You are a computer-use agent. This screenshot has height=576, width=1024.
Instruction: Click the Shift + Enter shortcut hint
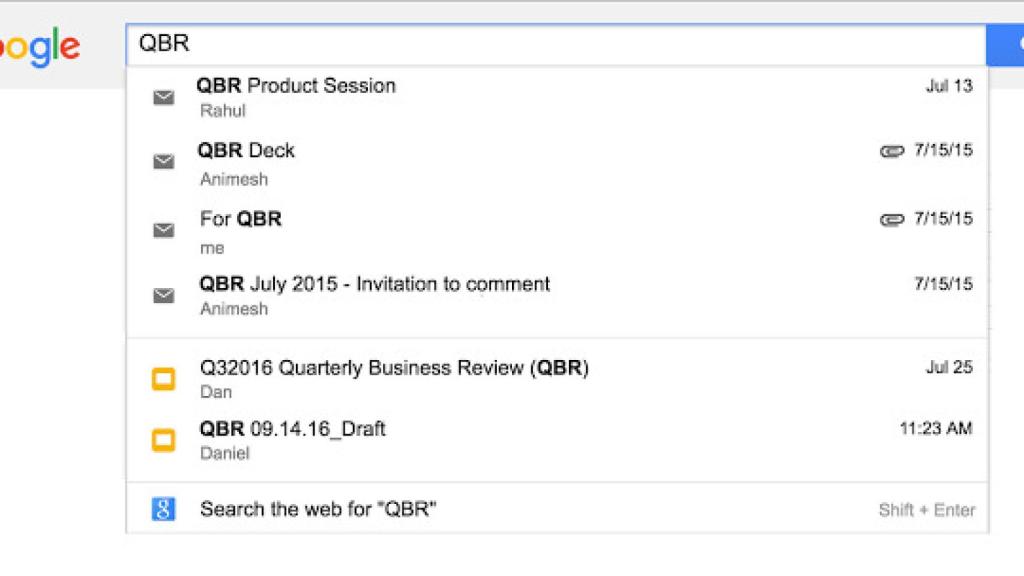pos(926,510)
